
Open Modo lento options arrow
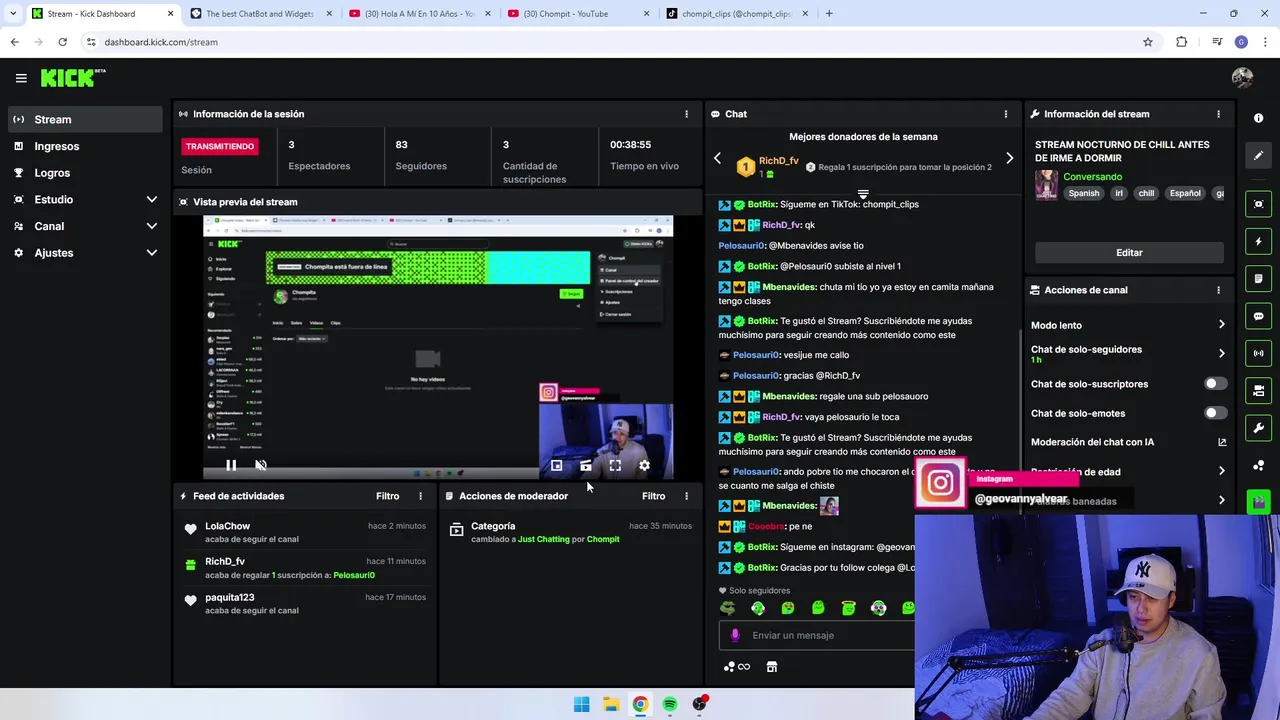point(1221,325)
